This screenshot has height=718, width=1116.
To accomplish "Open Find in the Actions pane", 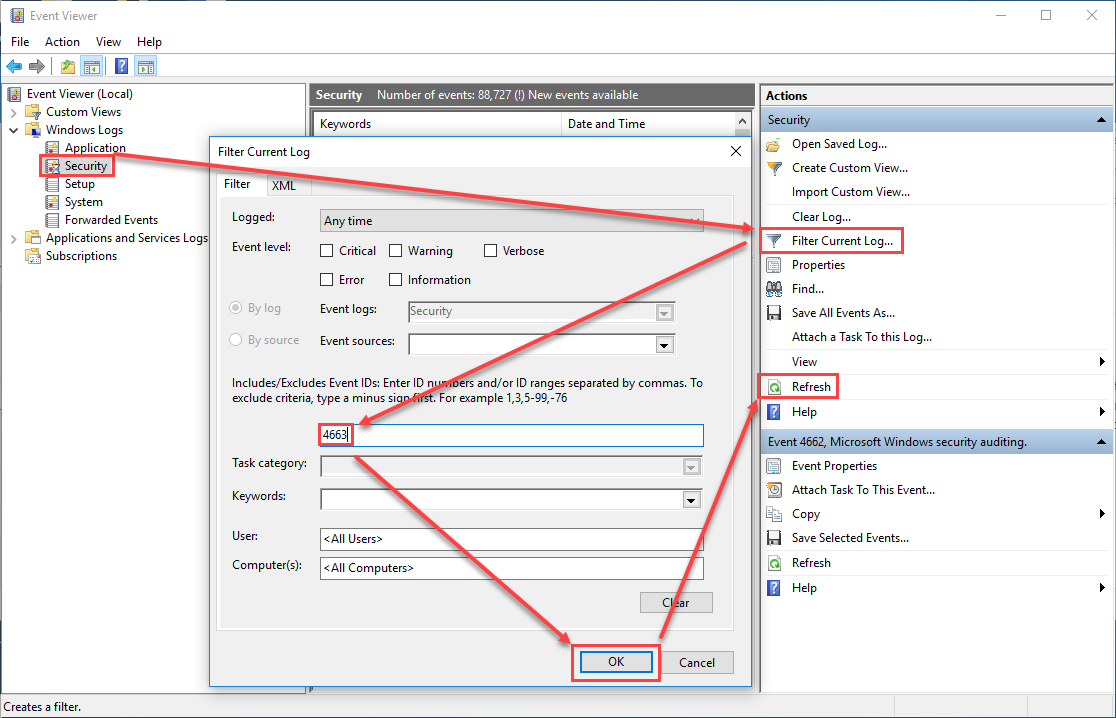I will pyautogui.click(x=805, y=288).
